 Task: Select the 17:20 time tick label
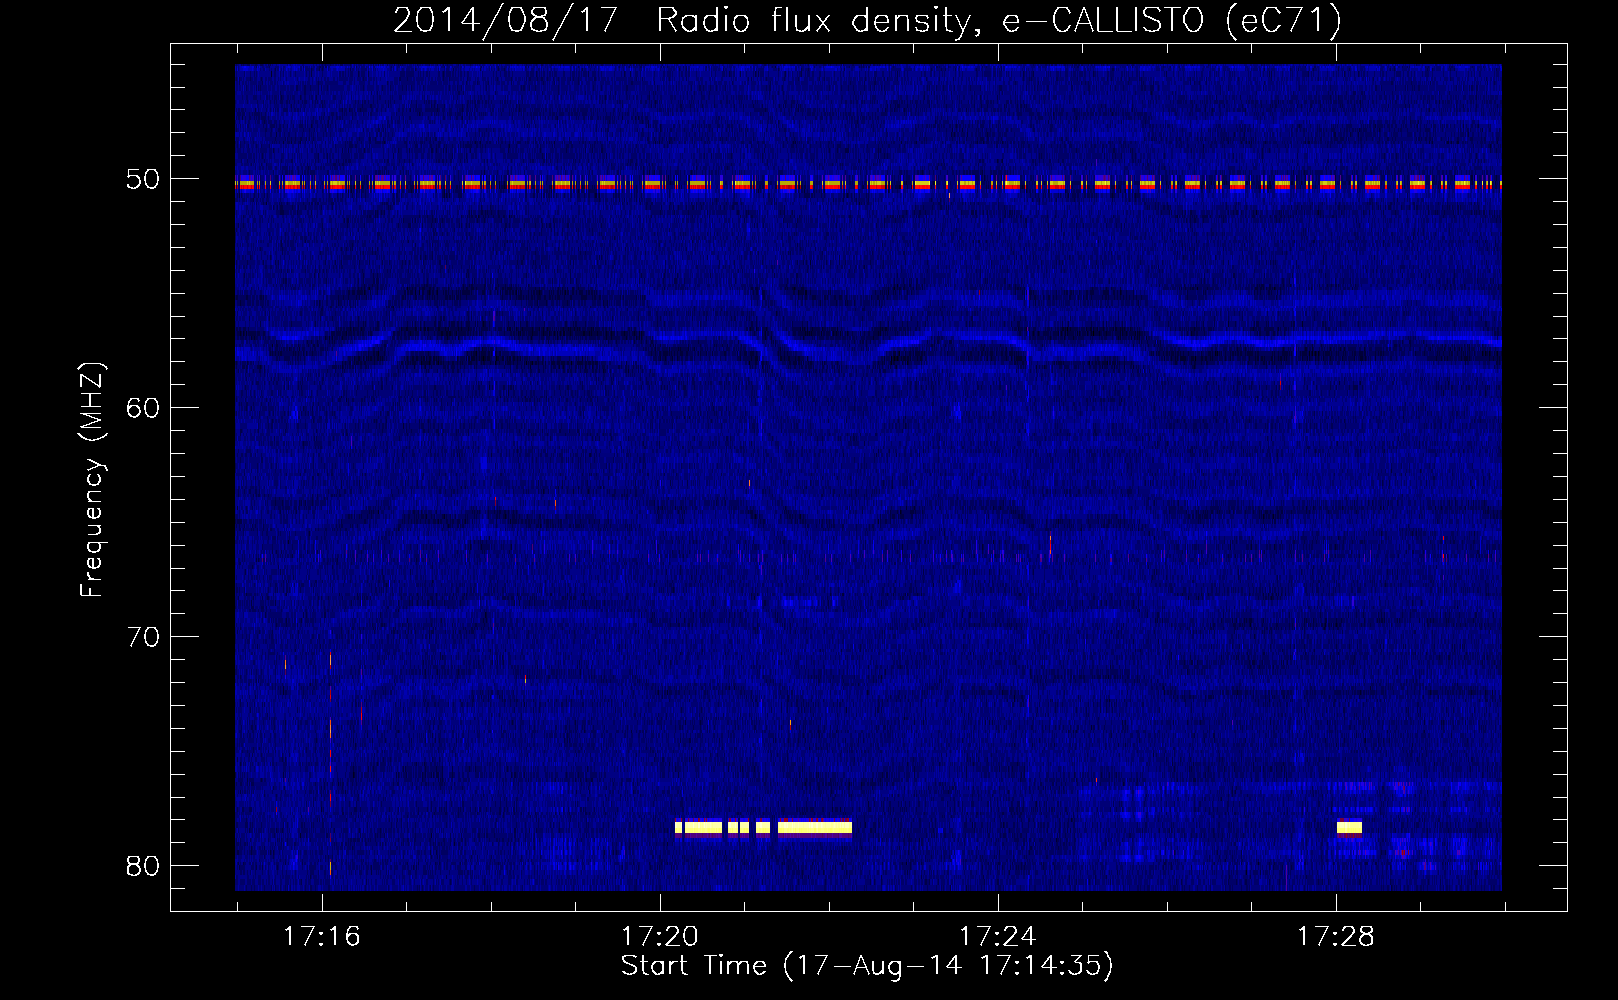click(x=660, y=937)
